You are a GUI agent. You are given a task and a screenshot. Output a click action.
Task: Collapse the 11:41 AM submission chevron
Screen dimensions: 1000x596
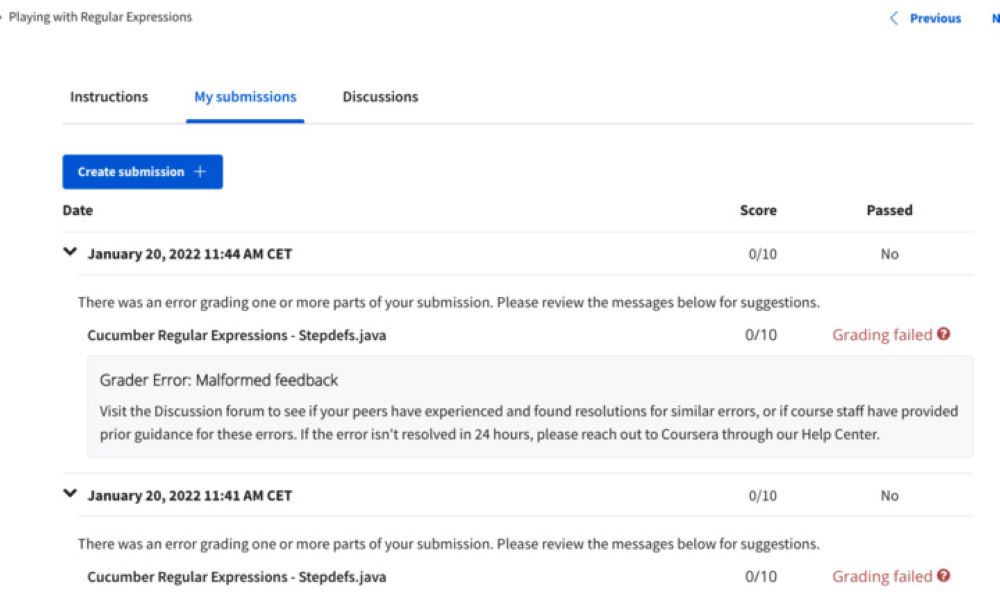[70, 493]
